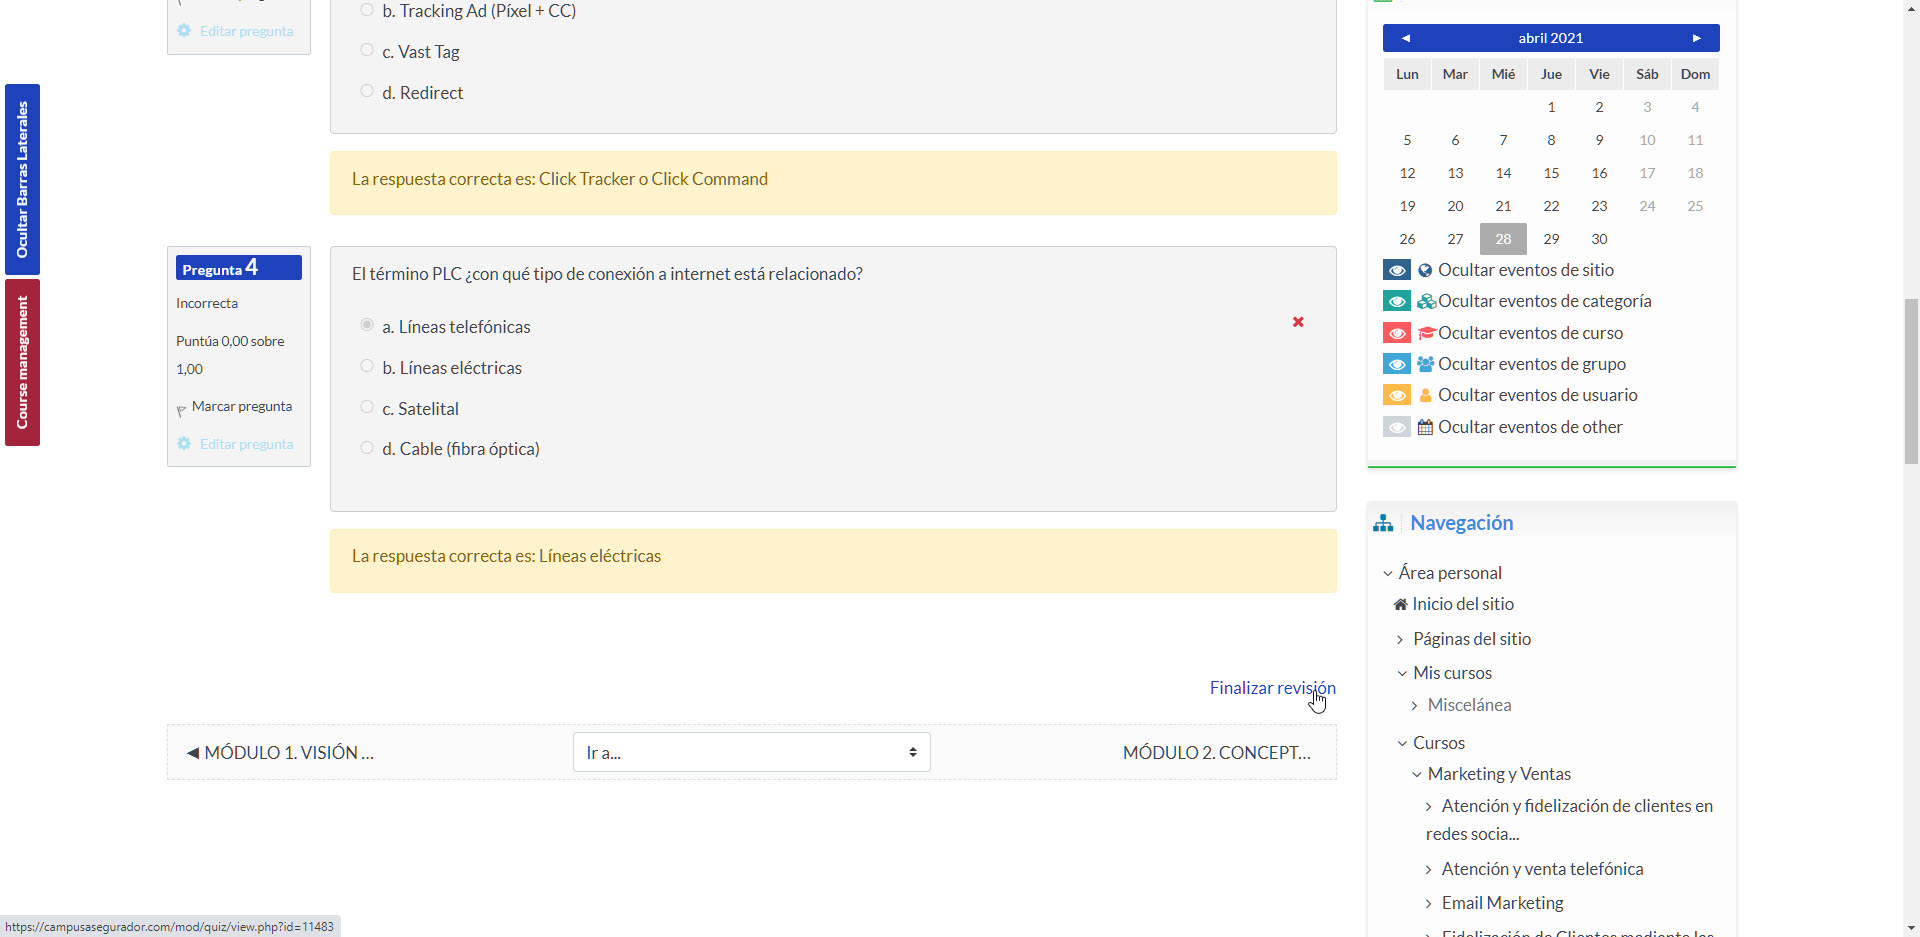Click the Finalizar revisión link
The height and width of the screenshot is (937, 1920).
[1272, 688]
